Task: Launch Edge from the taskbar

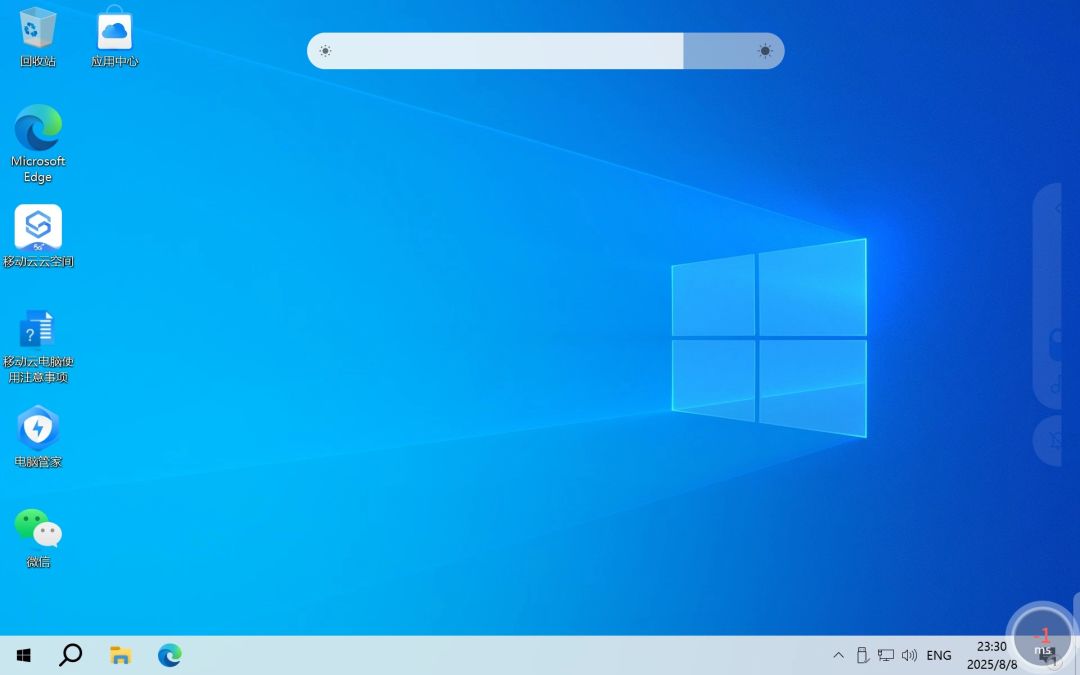Action: pyautogui.click(x=169, y=655)
